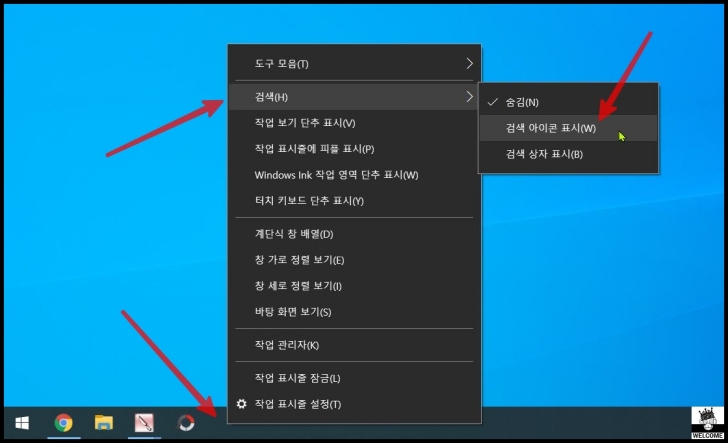Choose 바탕 화면 보기(S)
The height and width of the screenshot is (443, 728).
tap(354, 312)
